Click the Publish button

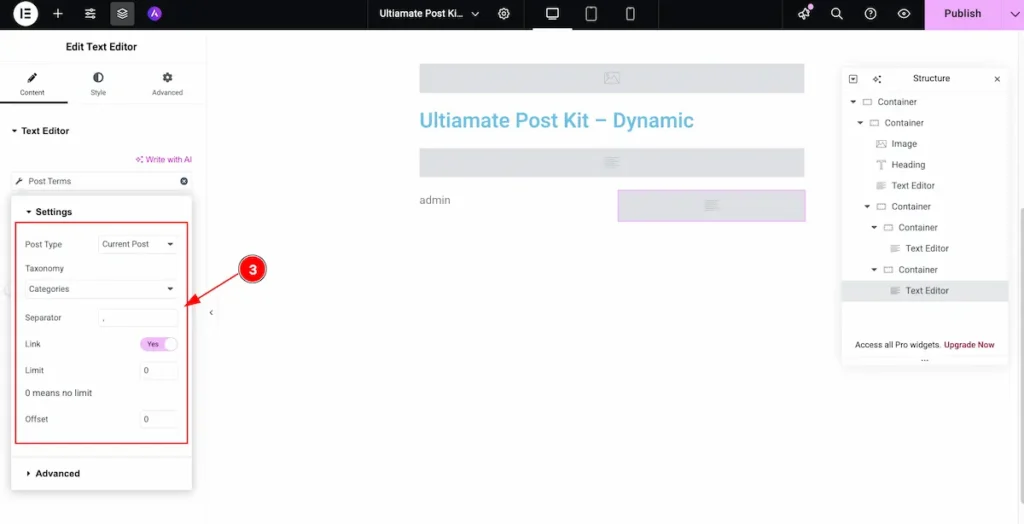click(x=962, y=14)
